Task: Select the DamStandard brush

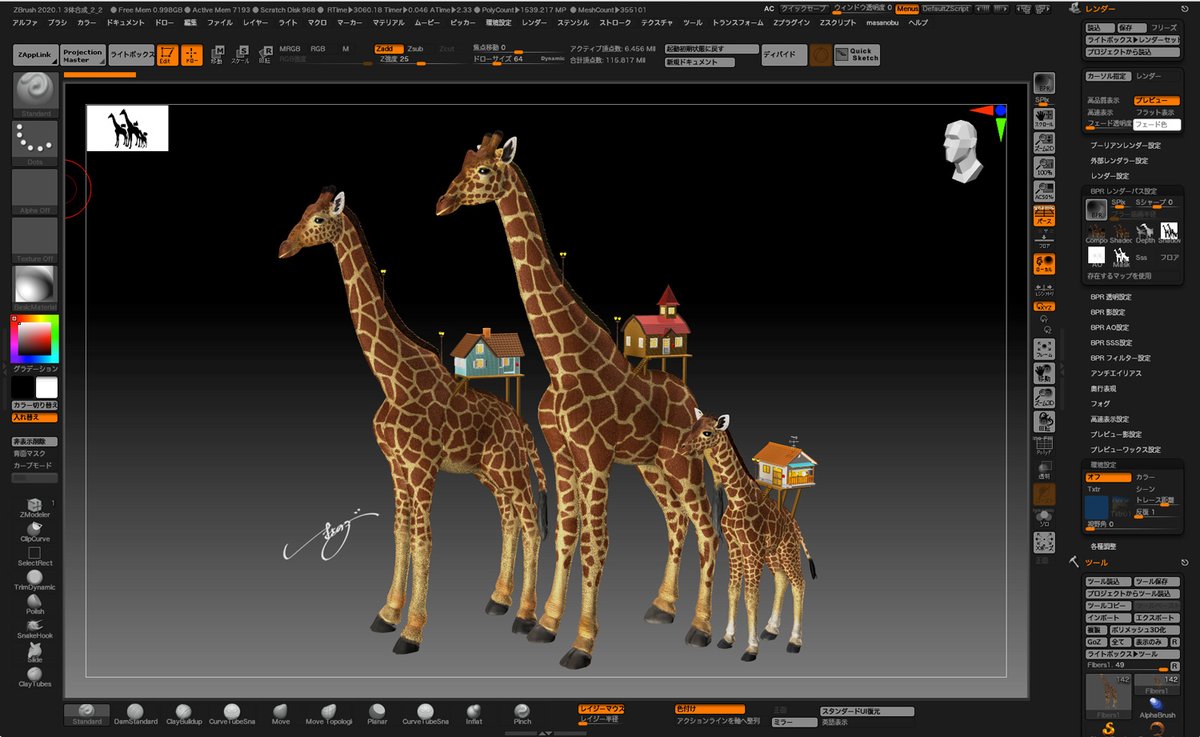Action: point(137,711)
